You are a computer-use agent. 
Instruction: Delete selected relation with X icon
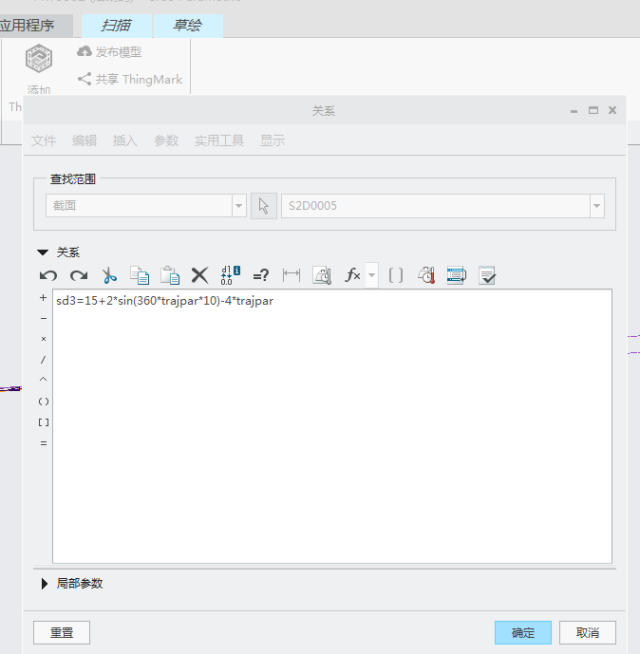(x=200, y=276)
